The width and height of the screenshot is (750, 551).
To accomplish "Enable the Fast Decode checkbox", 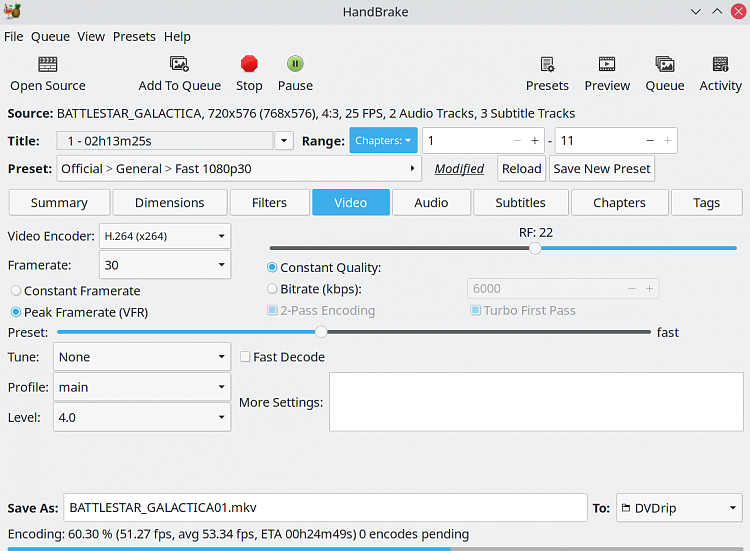I will click(245, 357).
